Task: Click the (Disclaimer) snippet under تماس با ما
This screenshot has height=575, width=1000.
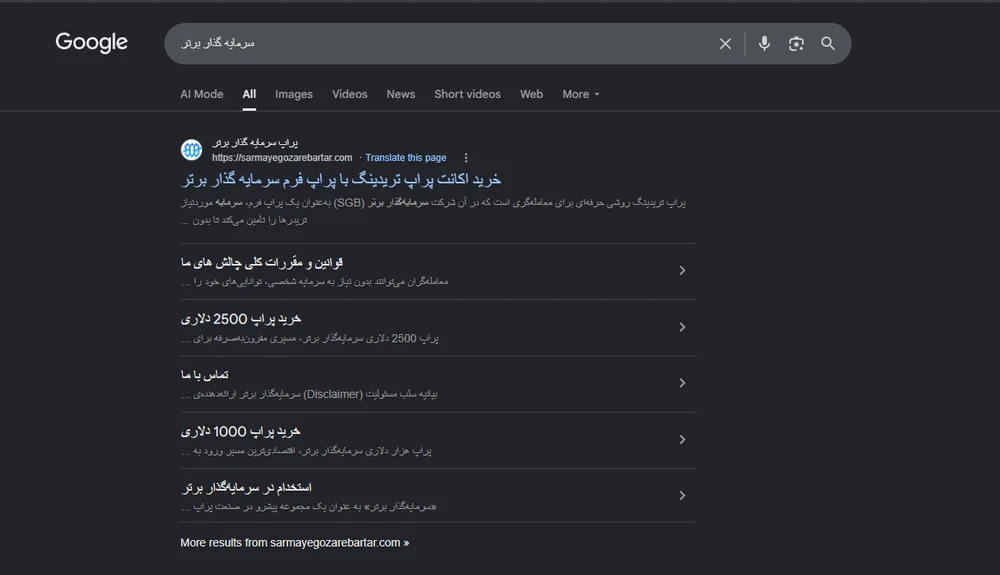Action: coord(309,394)
